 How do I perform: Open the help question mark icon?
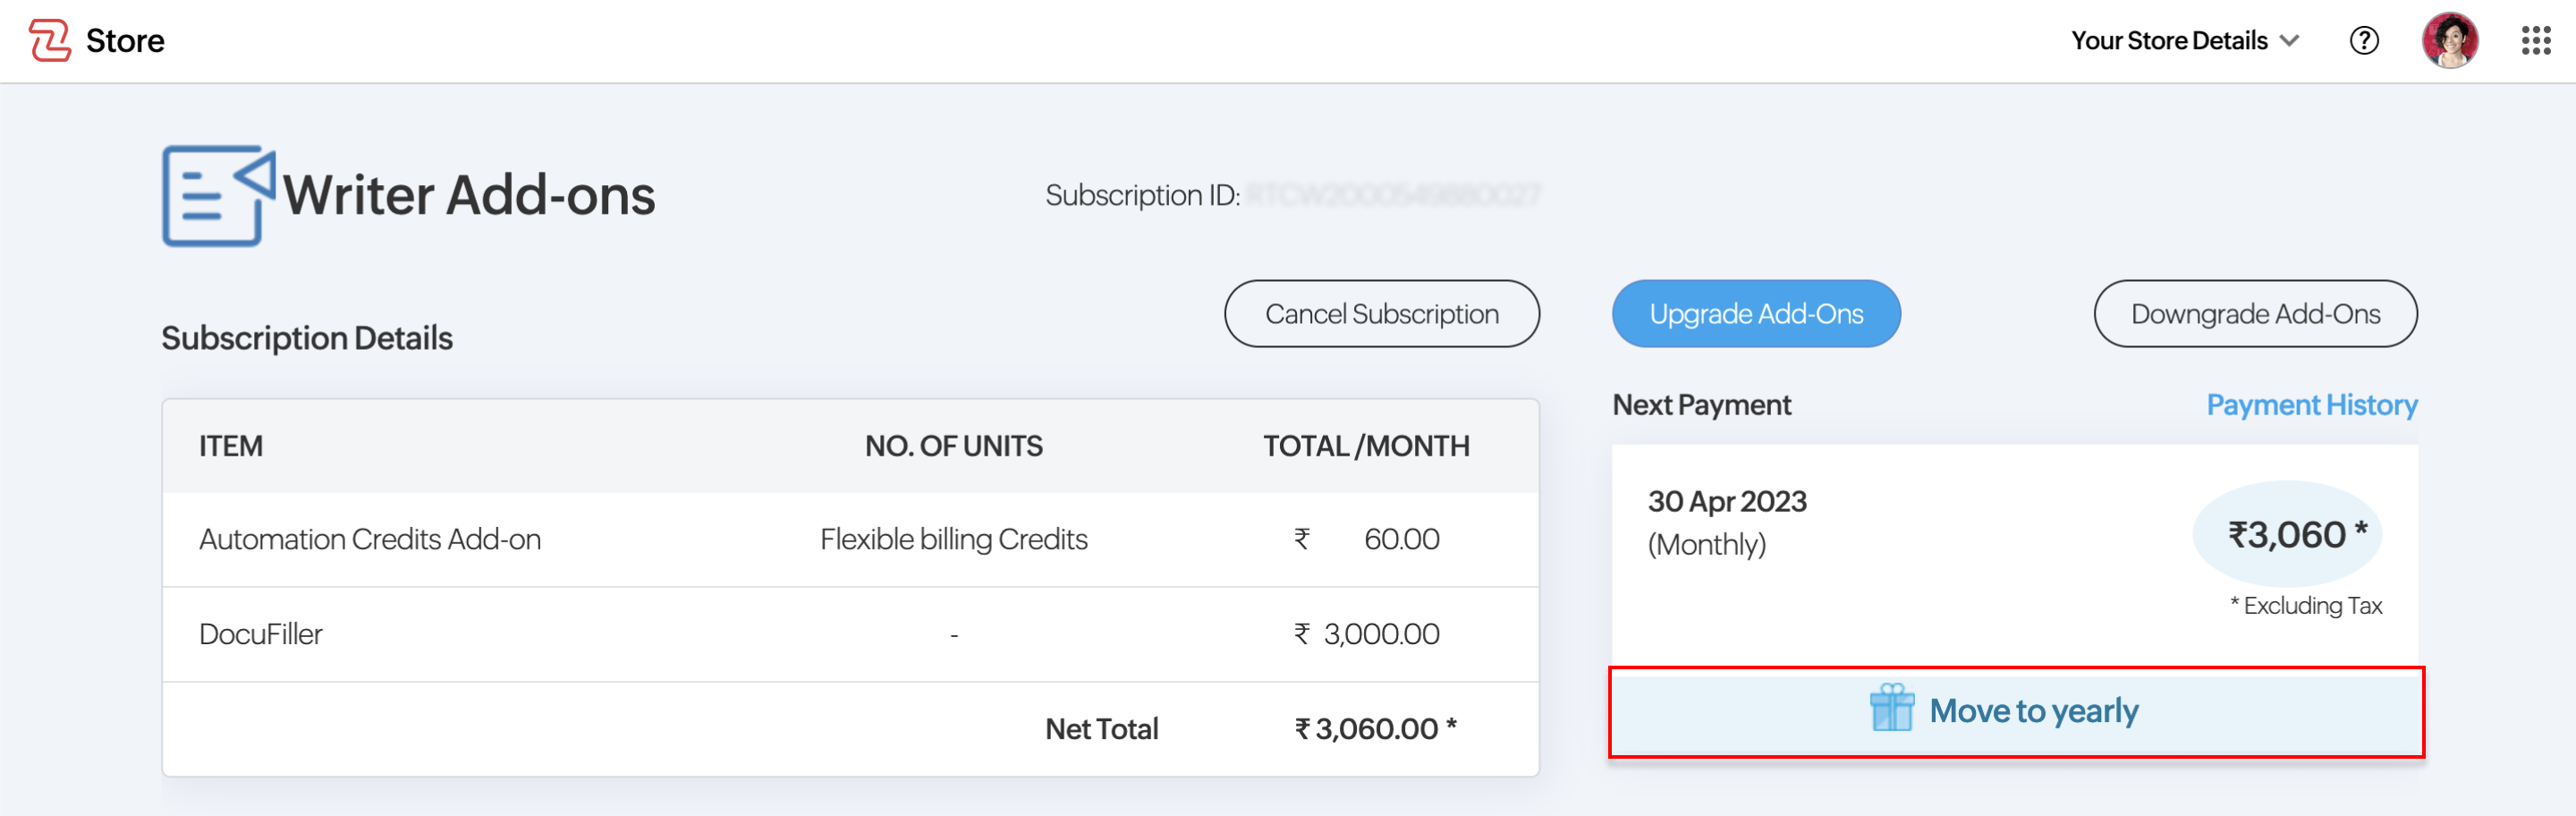coord(2364,41)
